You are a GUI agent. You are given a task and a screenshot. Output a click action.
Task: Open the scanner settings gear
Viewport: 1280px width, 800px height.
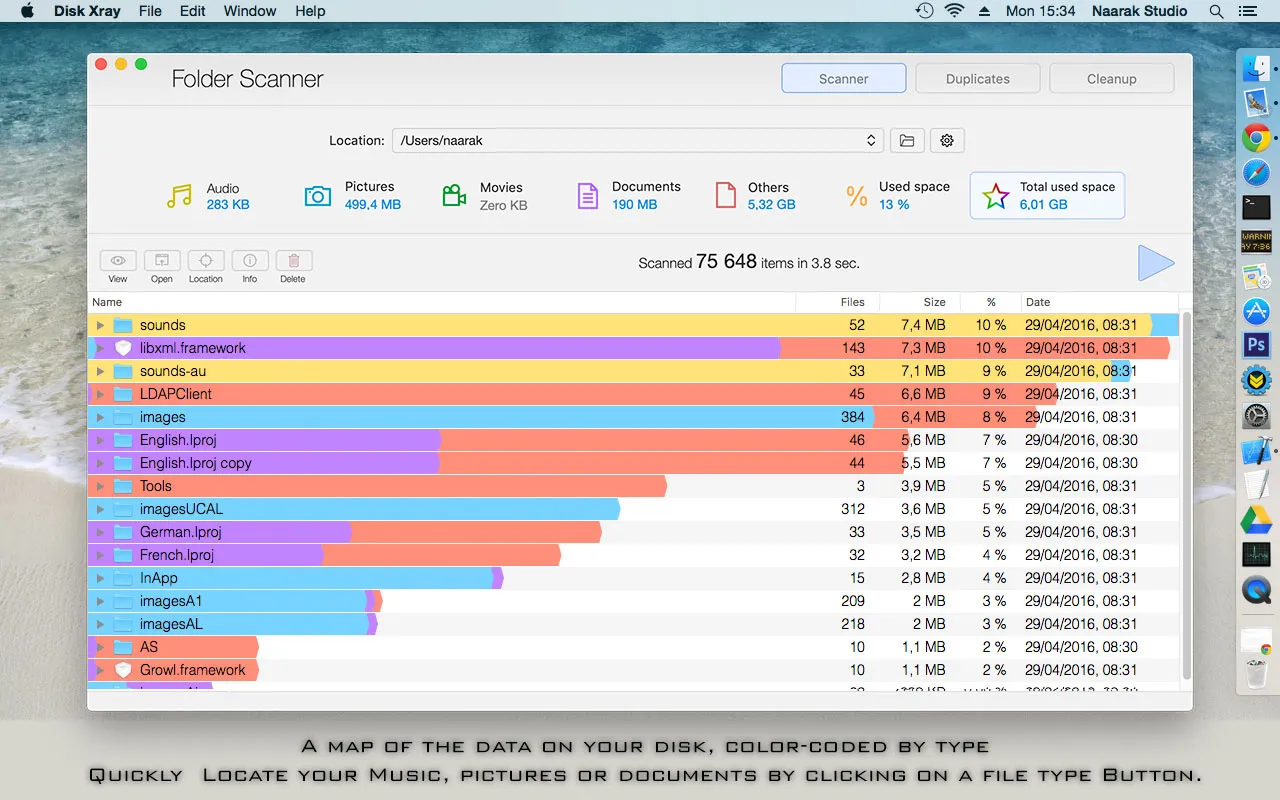point(947,140)
